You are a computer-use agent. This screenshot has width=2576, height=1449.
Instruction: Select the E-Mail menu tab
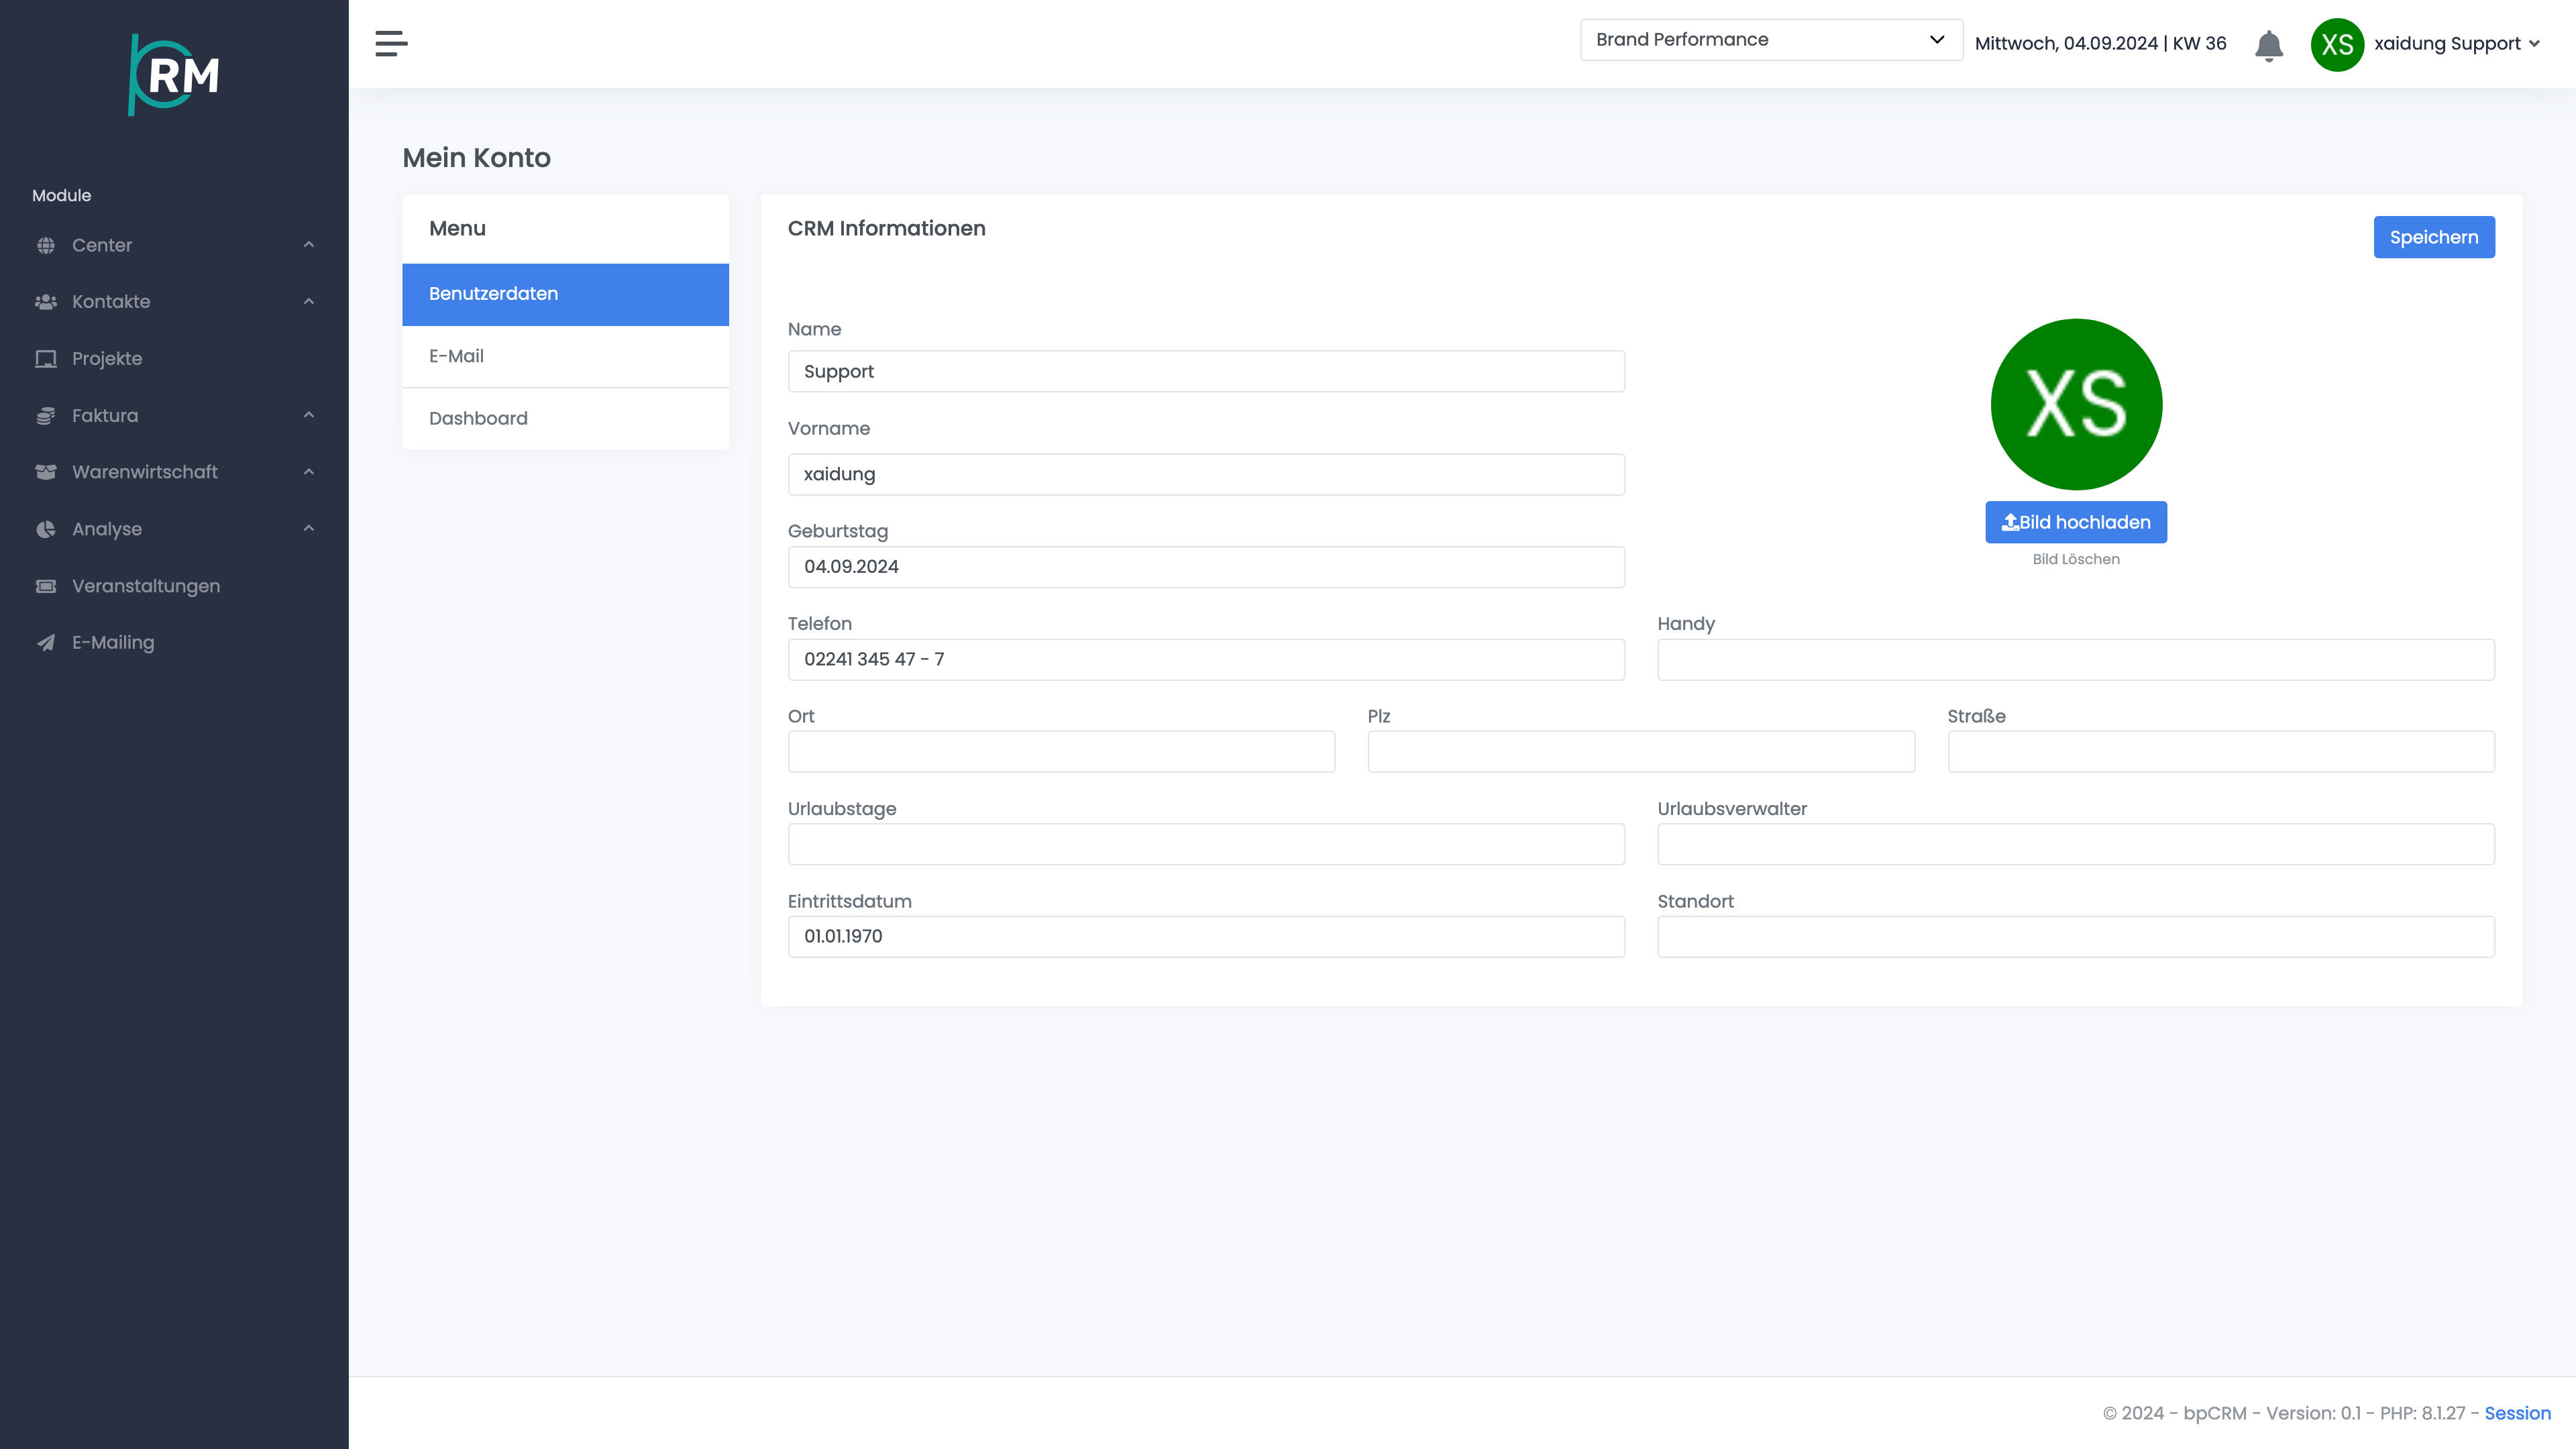pos(565,356)
